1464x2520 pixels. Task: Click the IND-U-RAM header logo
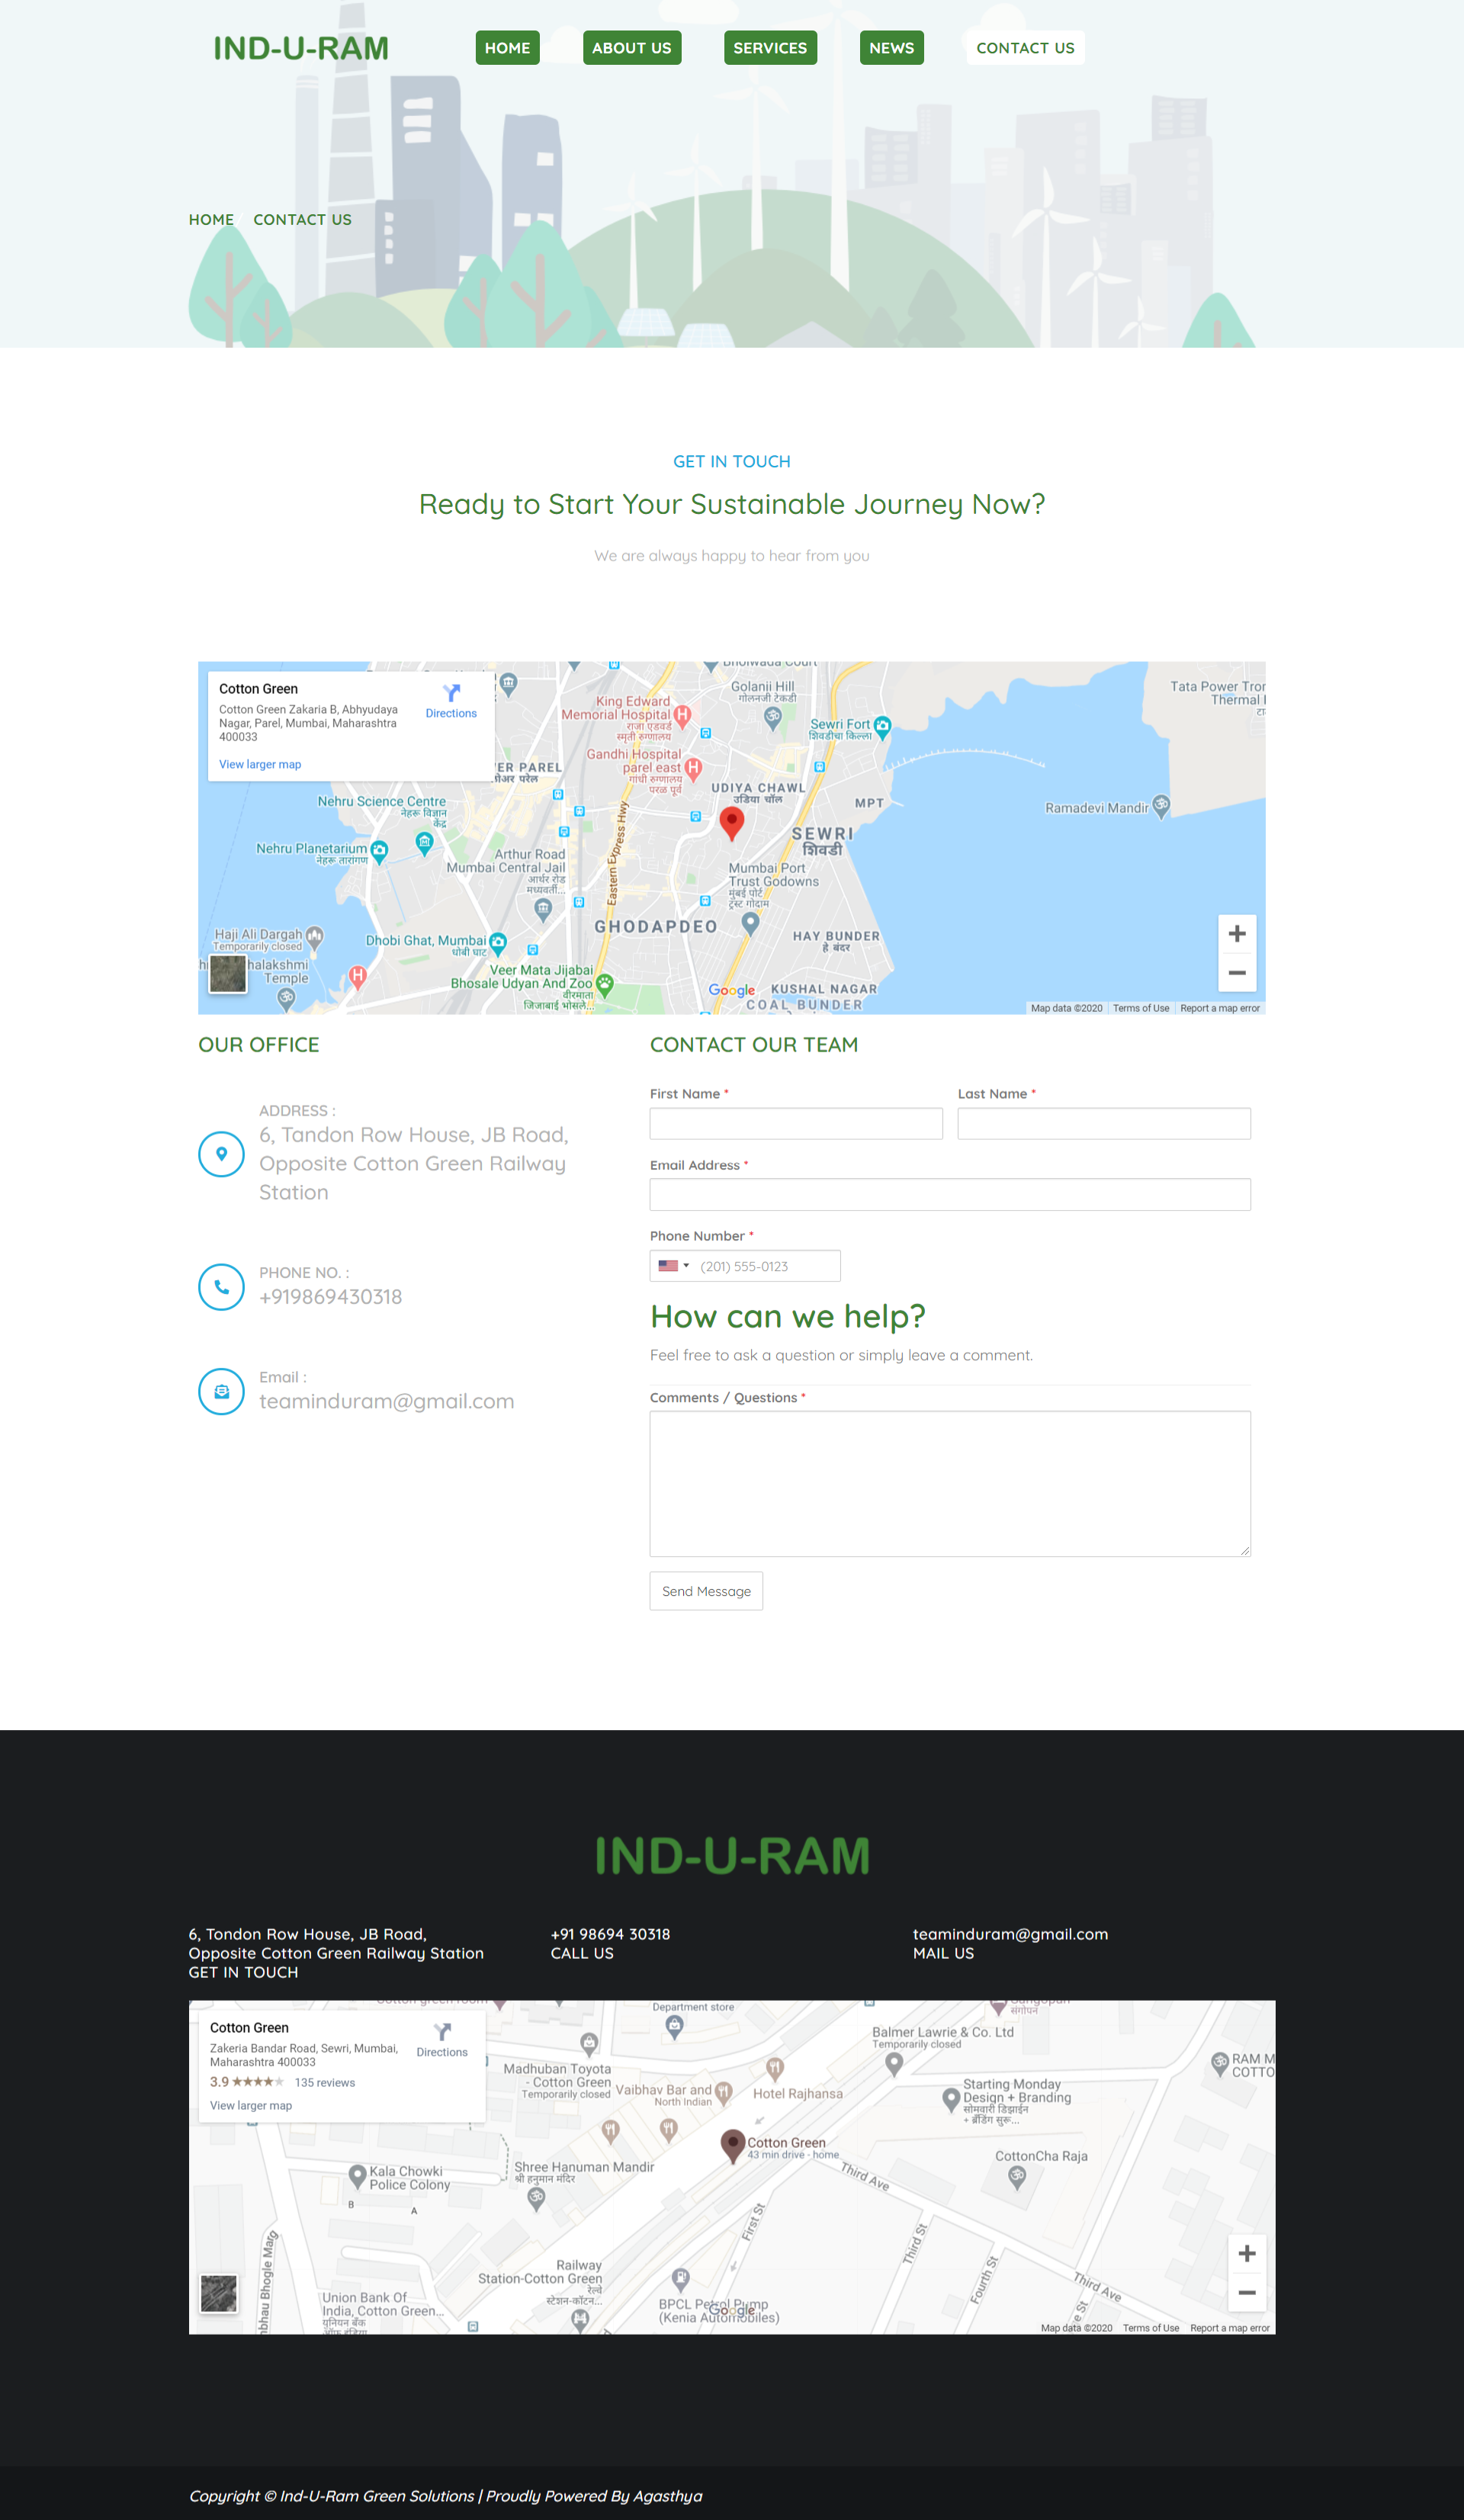tap(301, 48)
